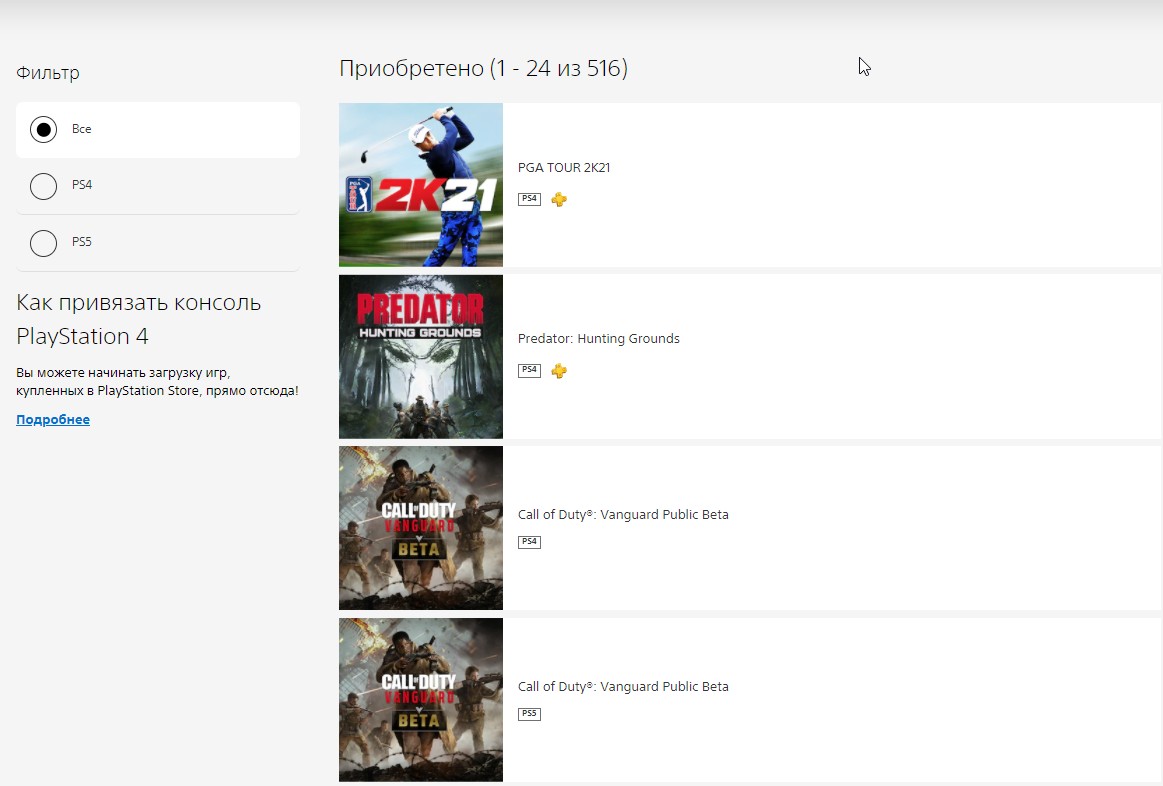Open Predator: Hunting Grounds cover thumbnail
This screenshot has width=1163, height=786.
[x=421, y=357]
